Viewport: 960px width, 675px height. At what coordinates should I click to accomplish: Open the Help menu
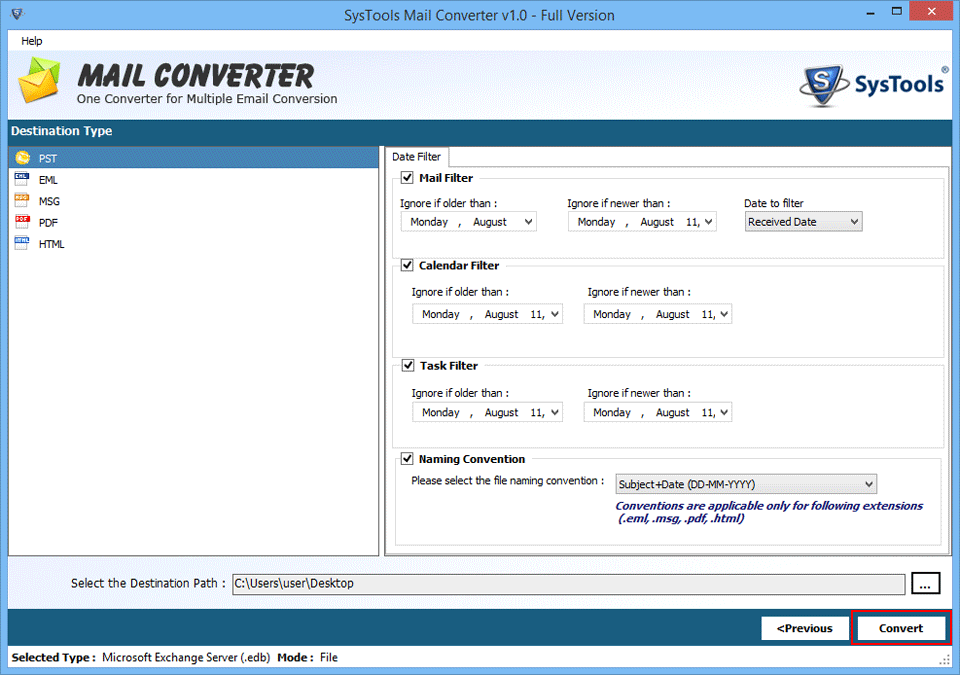pos(32,41)
